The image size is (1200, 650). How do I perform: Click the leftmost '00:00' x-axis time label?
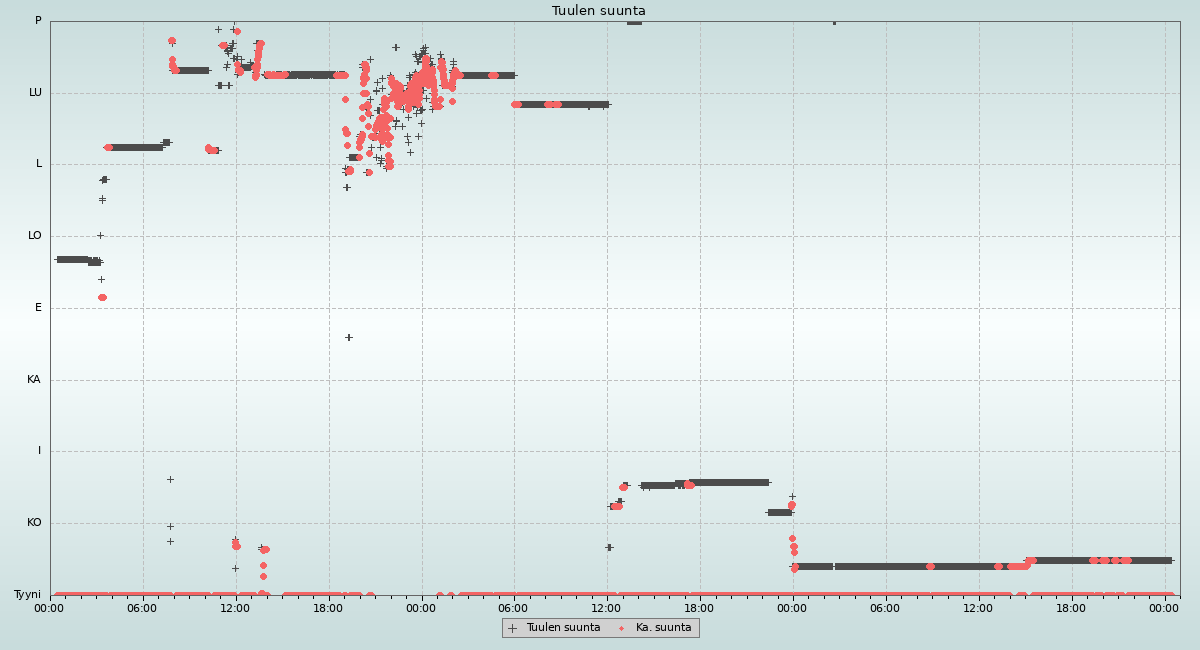pos(50,608)
